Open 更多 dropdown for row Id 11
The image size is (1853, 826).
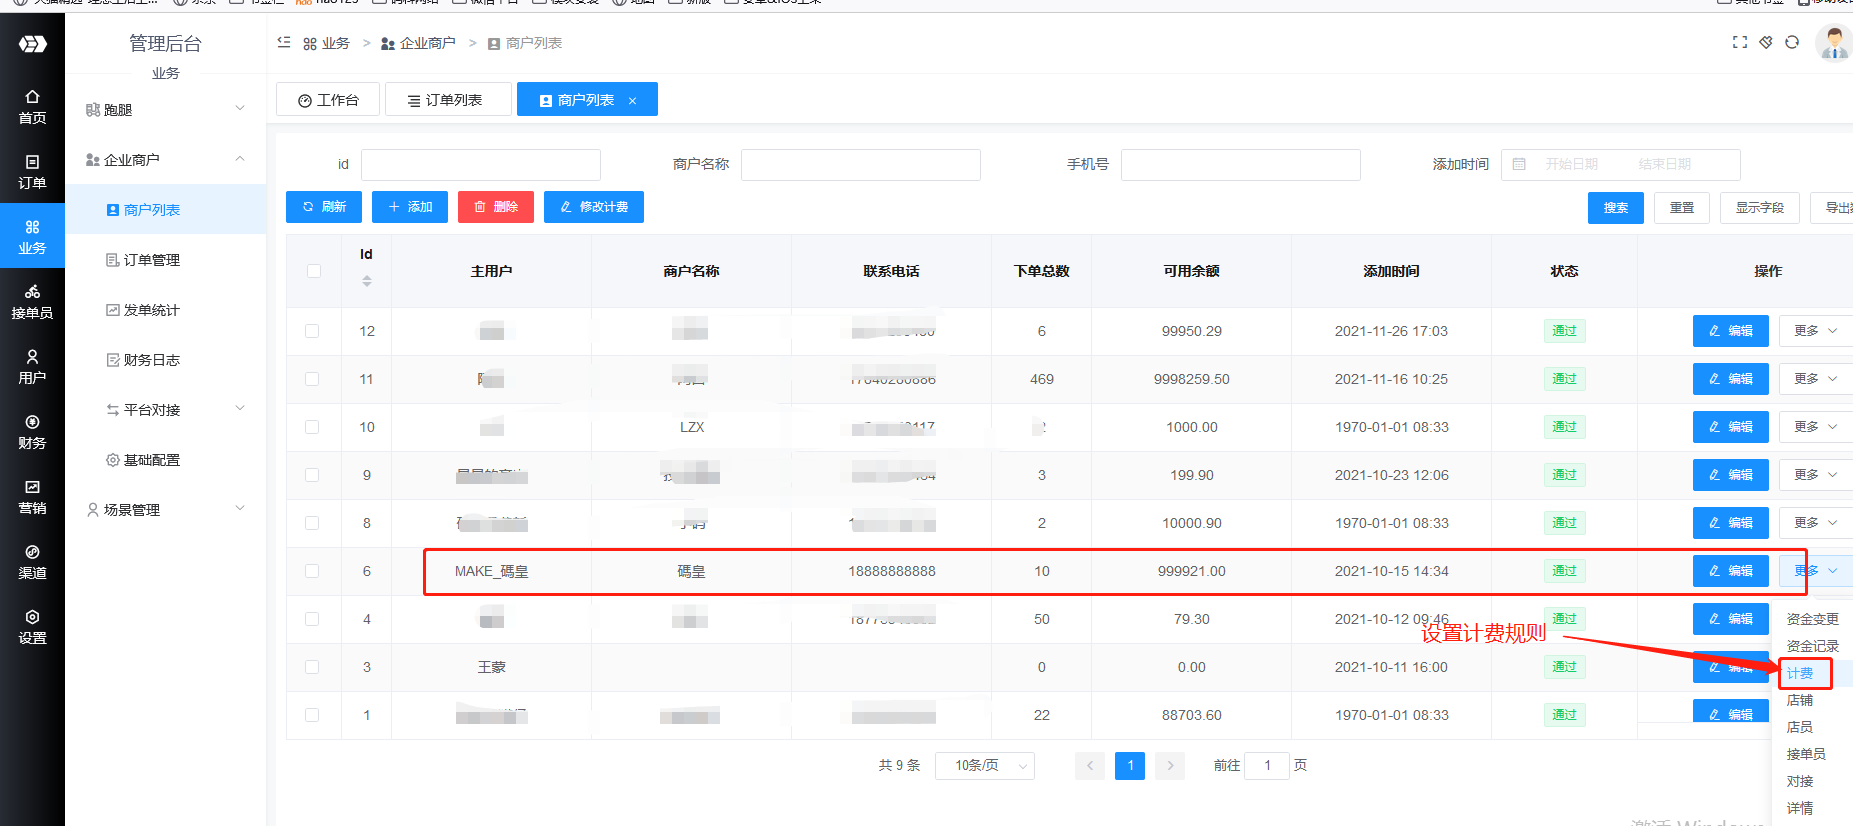click(x=1816, y=379)
